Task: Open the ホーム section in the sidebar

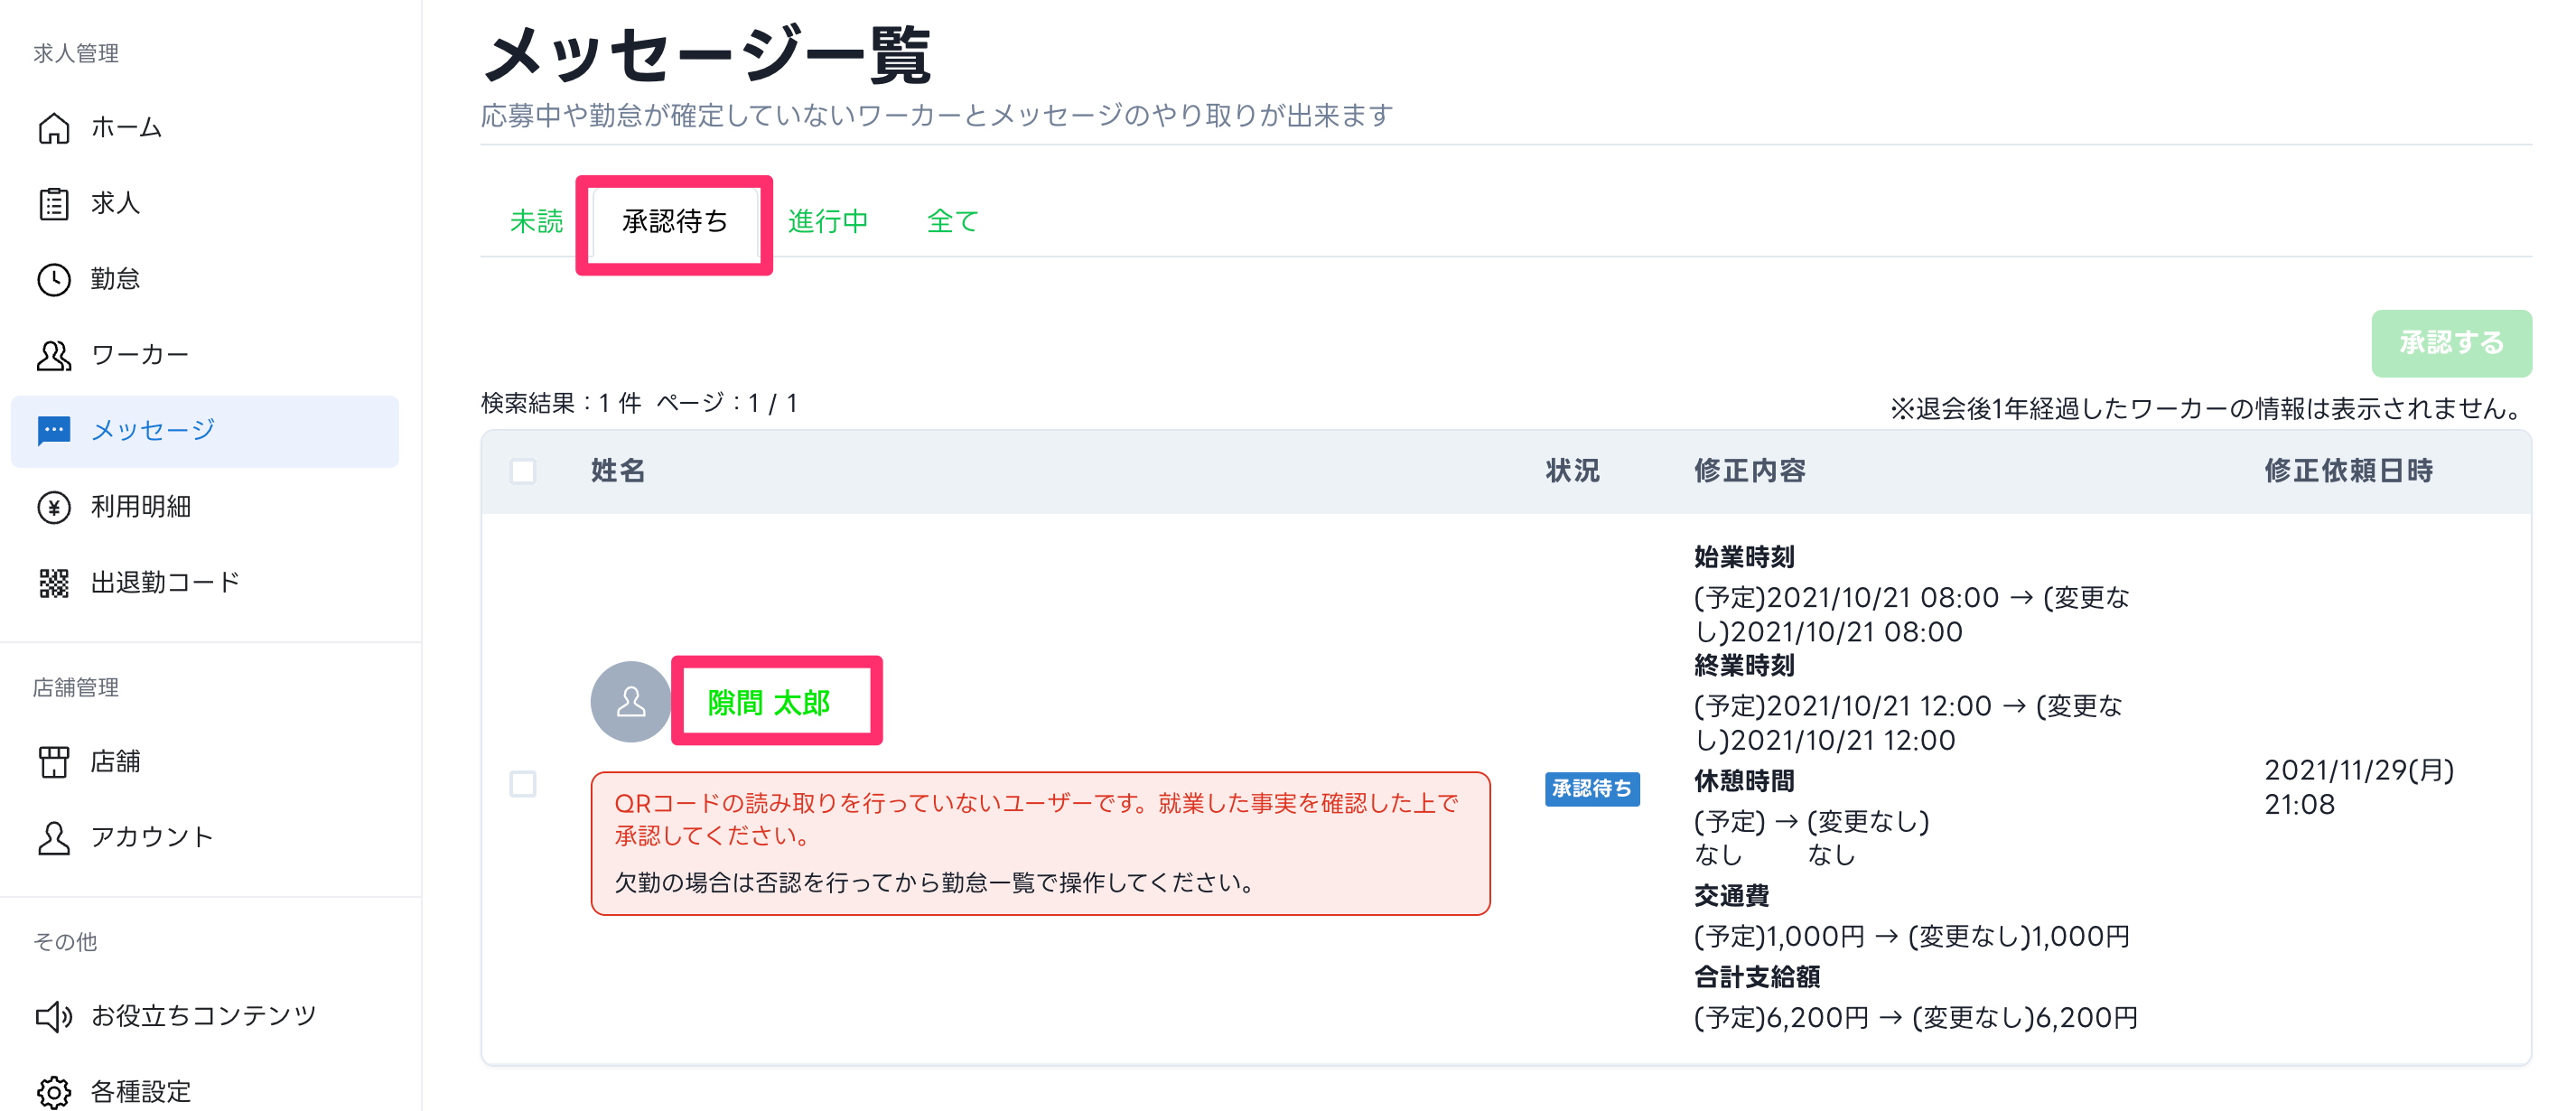Action: pos(55,128)
